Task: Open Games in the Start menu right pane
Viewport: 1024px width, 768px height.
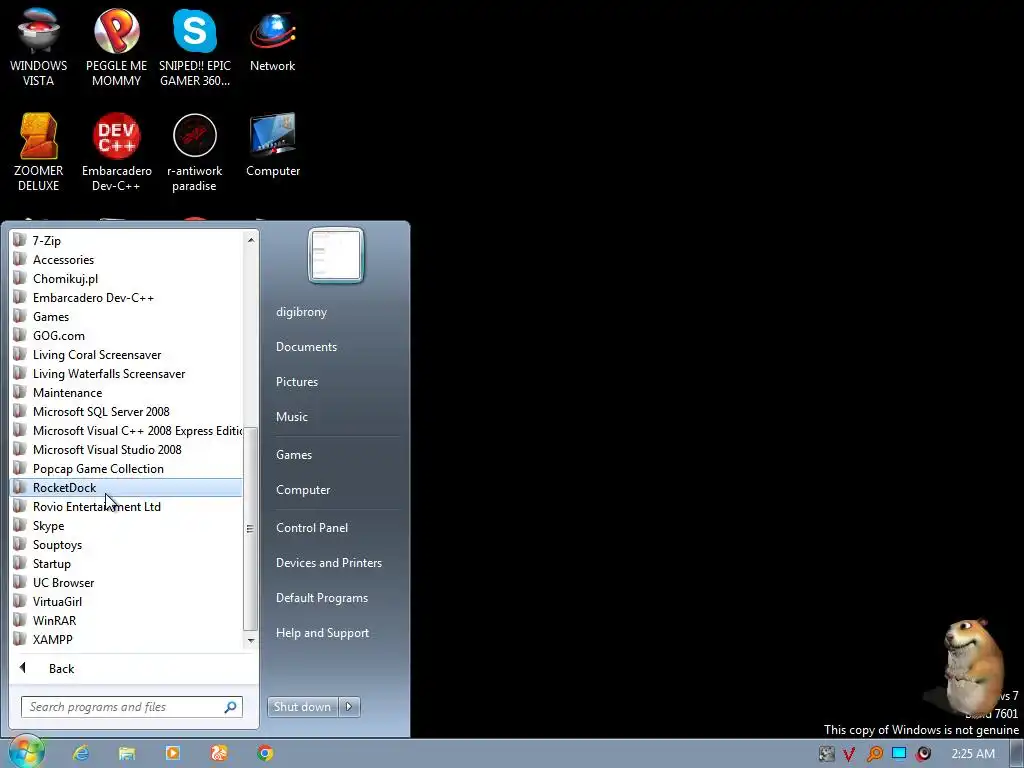Action: coord(294,455)
